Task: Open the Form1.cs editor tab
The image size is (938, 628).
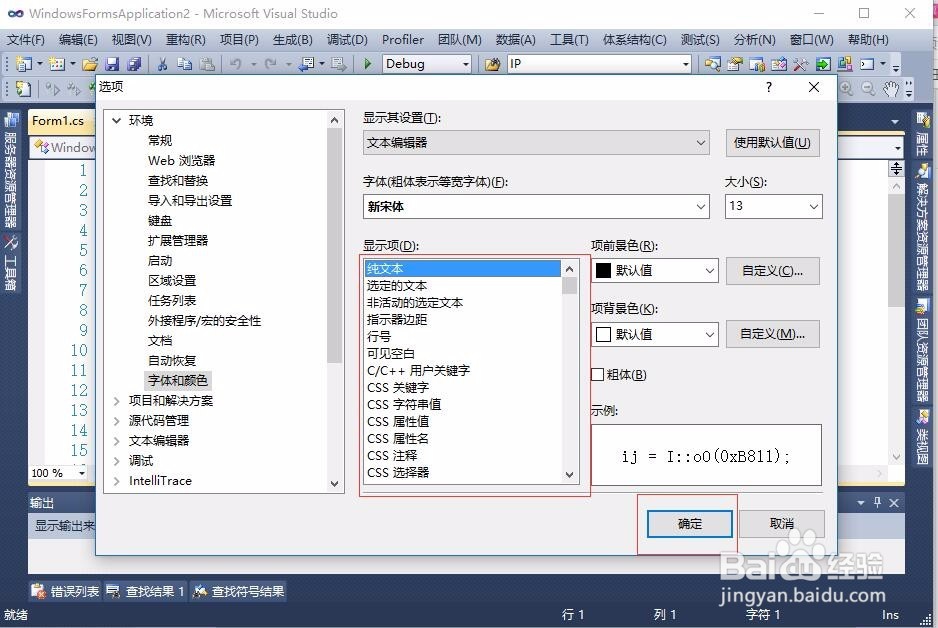Action: [x=58, y=121]
